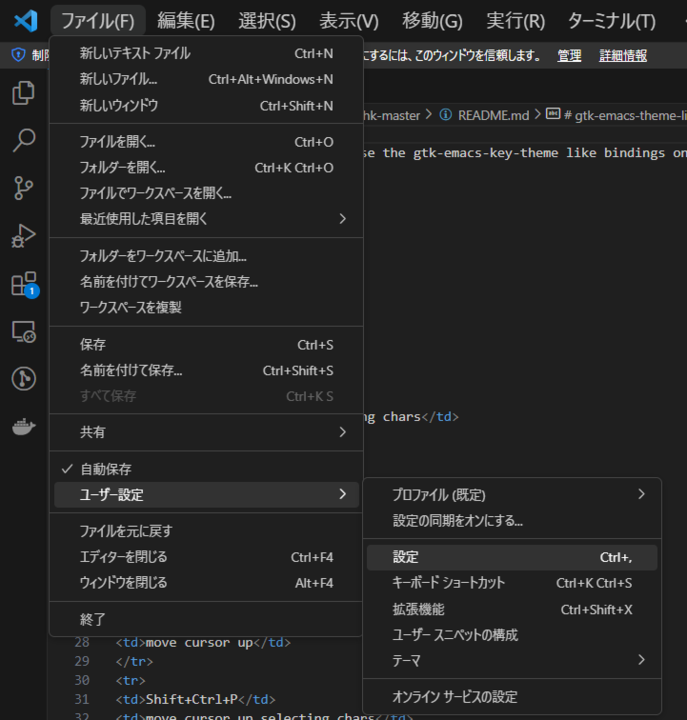
Task: Open the 選択(S) menu
Action: pyautogui.click(x=267, y=21)
